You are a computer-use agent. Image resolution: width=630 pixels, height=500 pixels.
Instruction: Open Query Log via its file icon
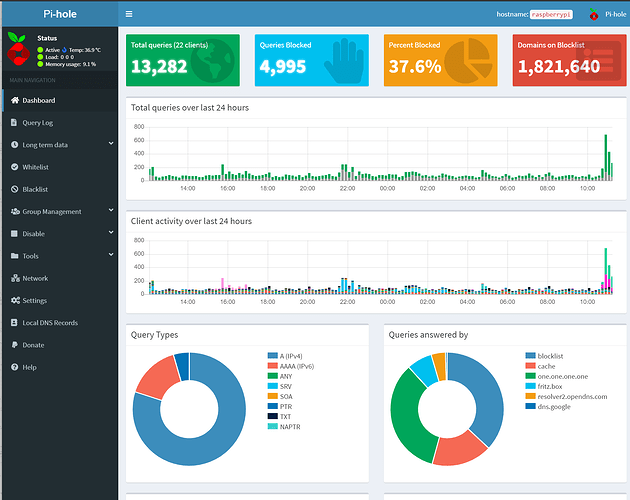(14, 123)
